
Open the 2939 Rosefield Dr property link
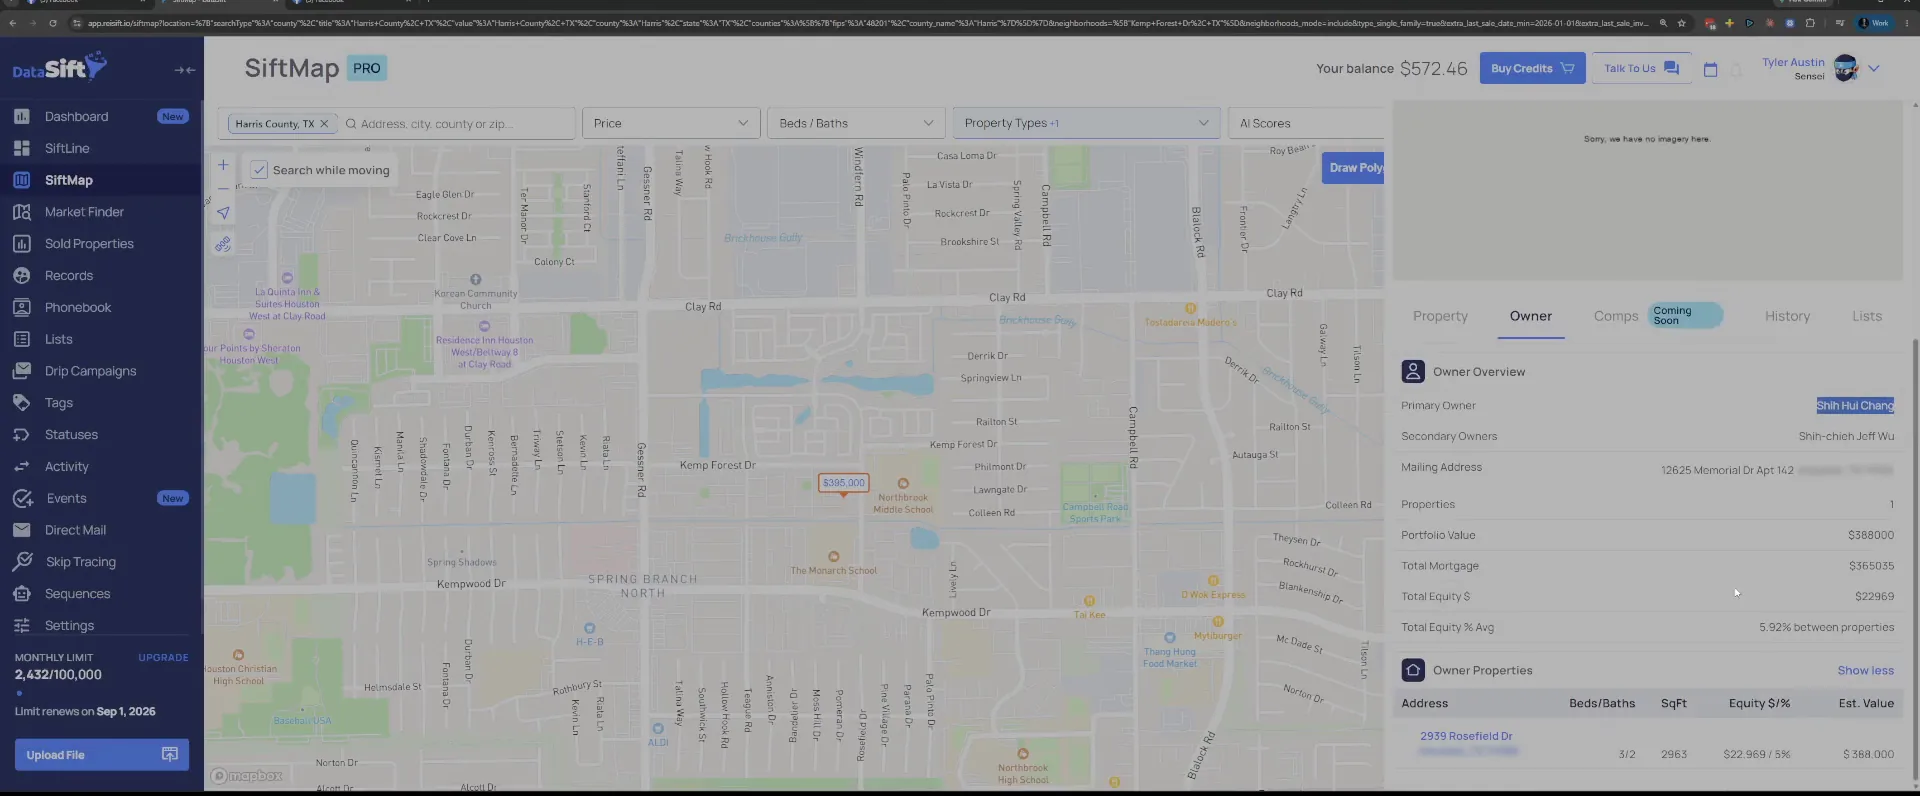click(x=1466, y=736)
